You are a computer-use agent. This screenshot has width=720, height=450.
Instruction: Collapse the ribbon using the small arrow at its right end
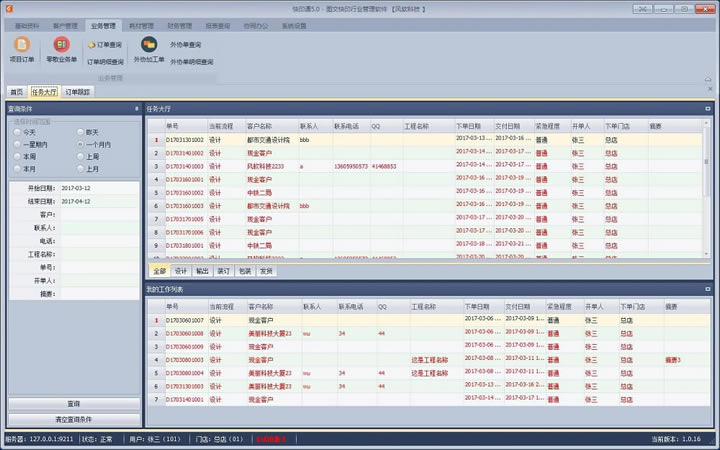[708, 79]
